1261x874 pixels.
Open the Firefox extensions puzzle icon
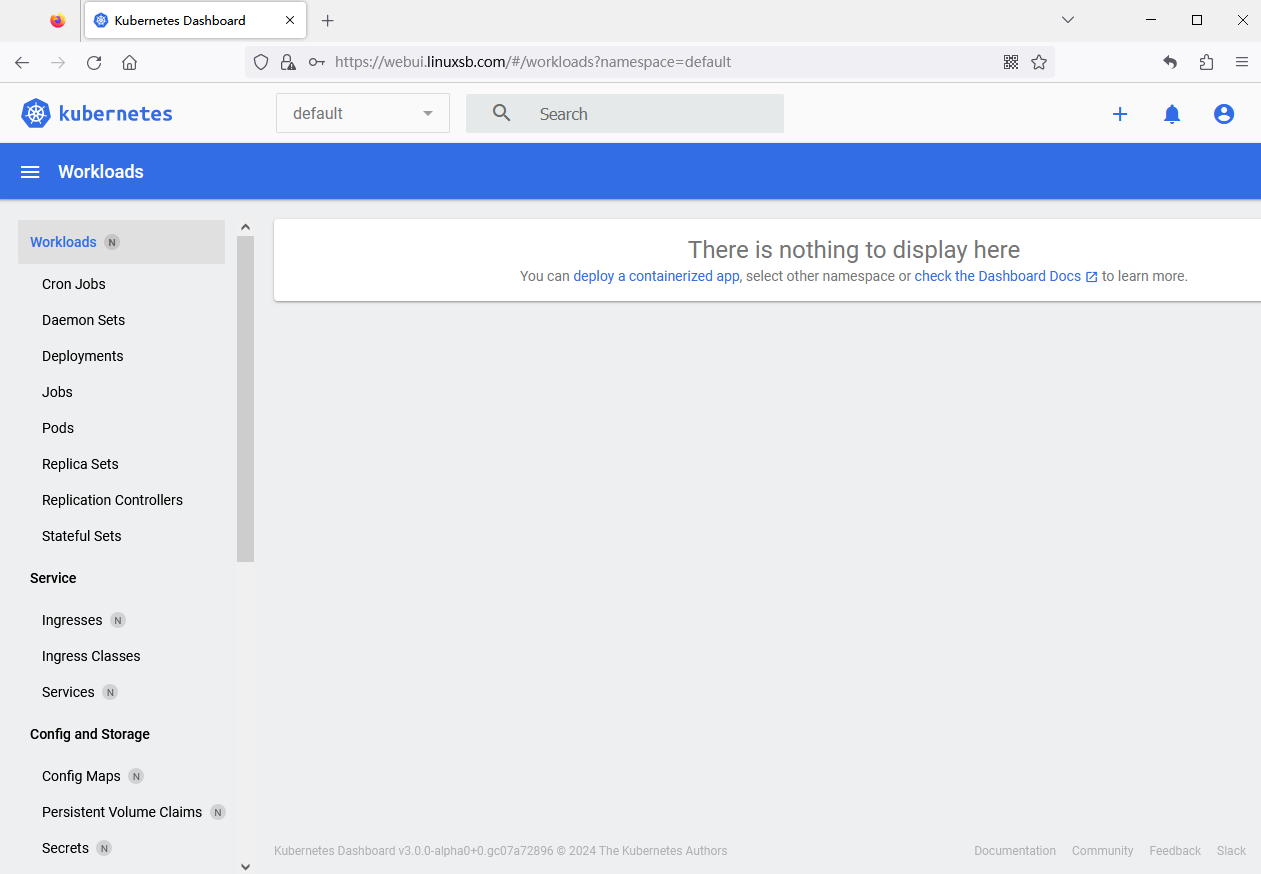(x=1206, y=62)
